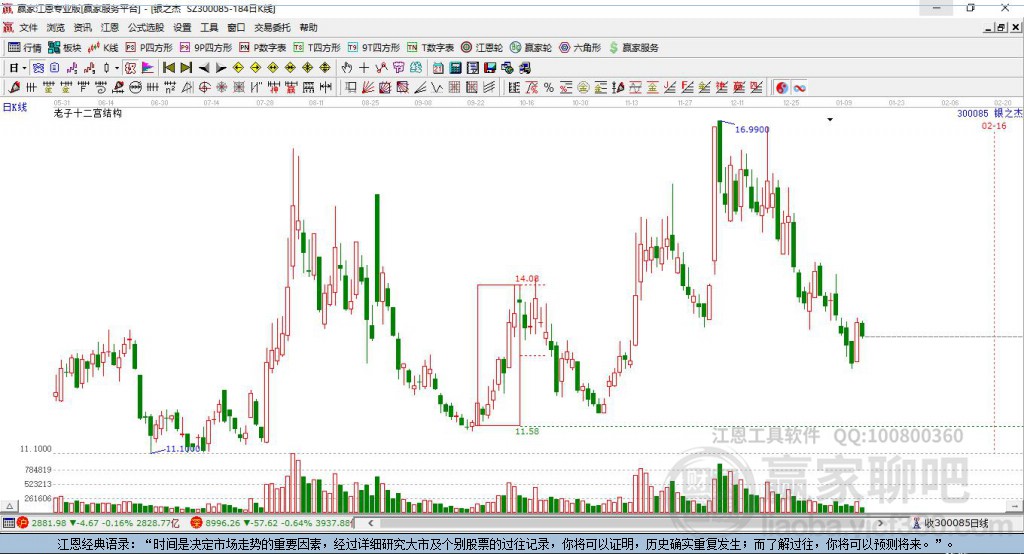The image size is (1024, 554).
Task: Open the small black triangle chart dropdown
Action: click(830, 120)
